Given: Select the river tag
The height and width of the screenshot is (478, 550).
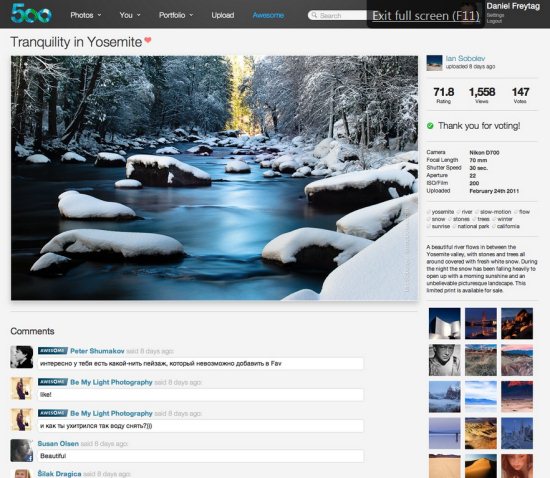Looking at the screenshot, I should pos(467,212).
